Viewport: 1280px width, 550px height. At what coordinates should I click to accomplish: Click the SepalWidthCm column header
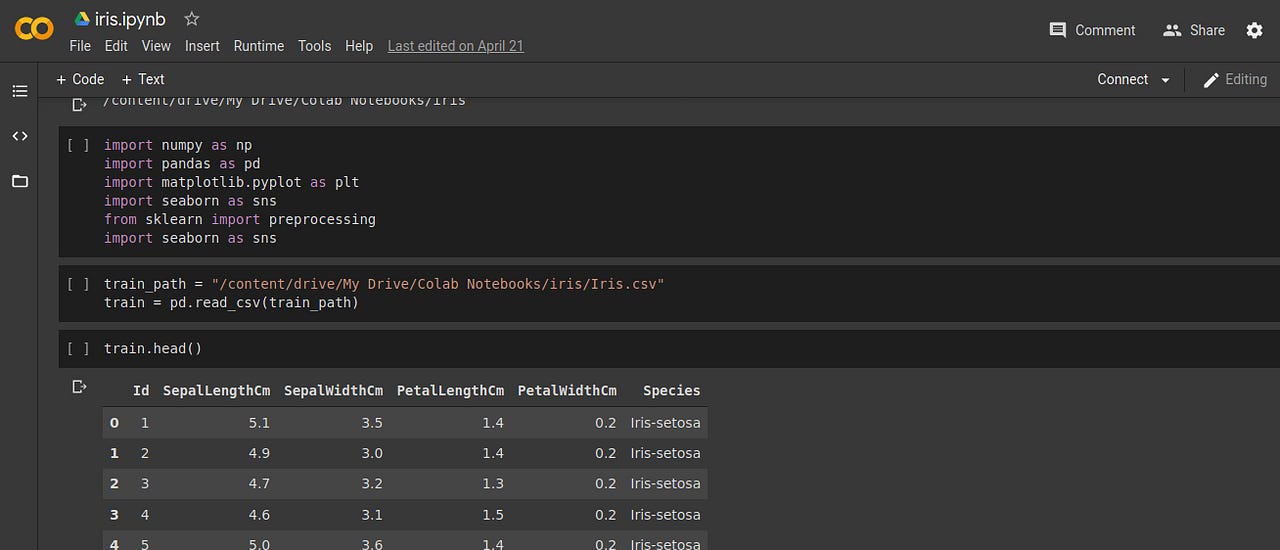click(333, 391)
